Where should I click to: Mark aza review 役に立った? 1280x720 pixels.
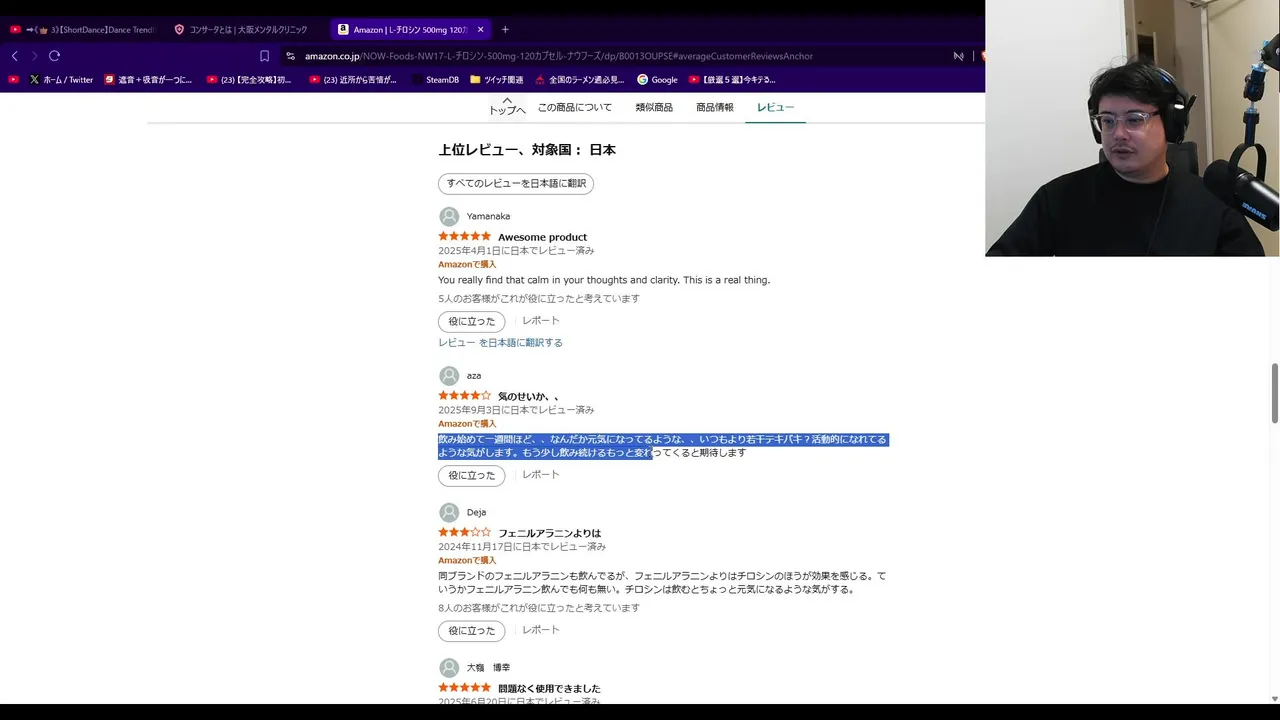471,476
